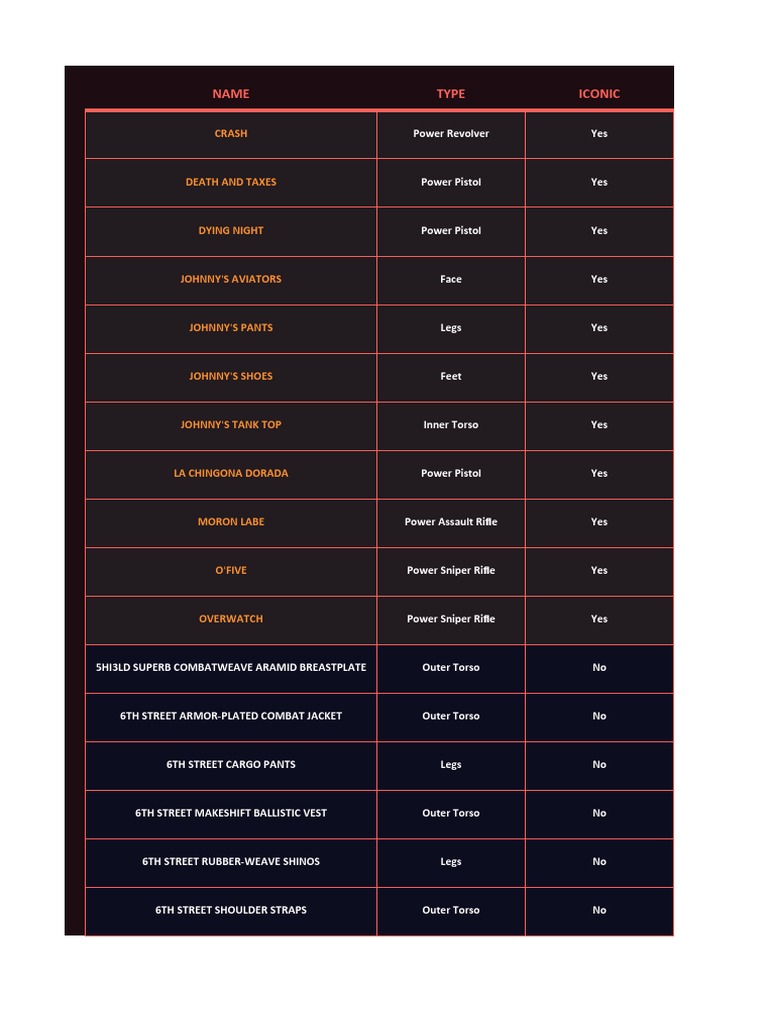Click the DYING NIGHT name cell
Image resolution: width=768 pixels, height=1024 pixels.
(x=231, y=230)
